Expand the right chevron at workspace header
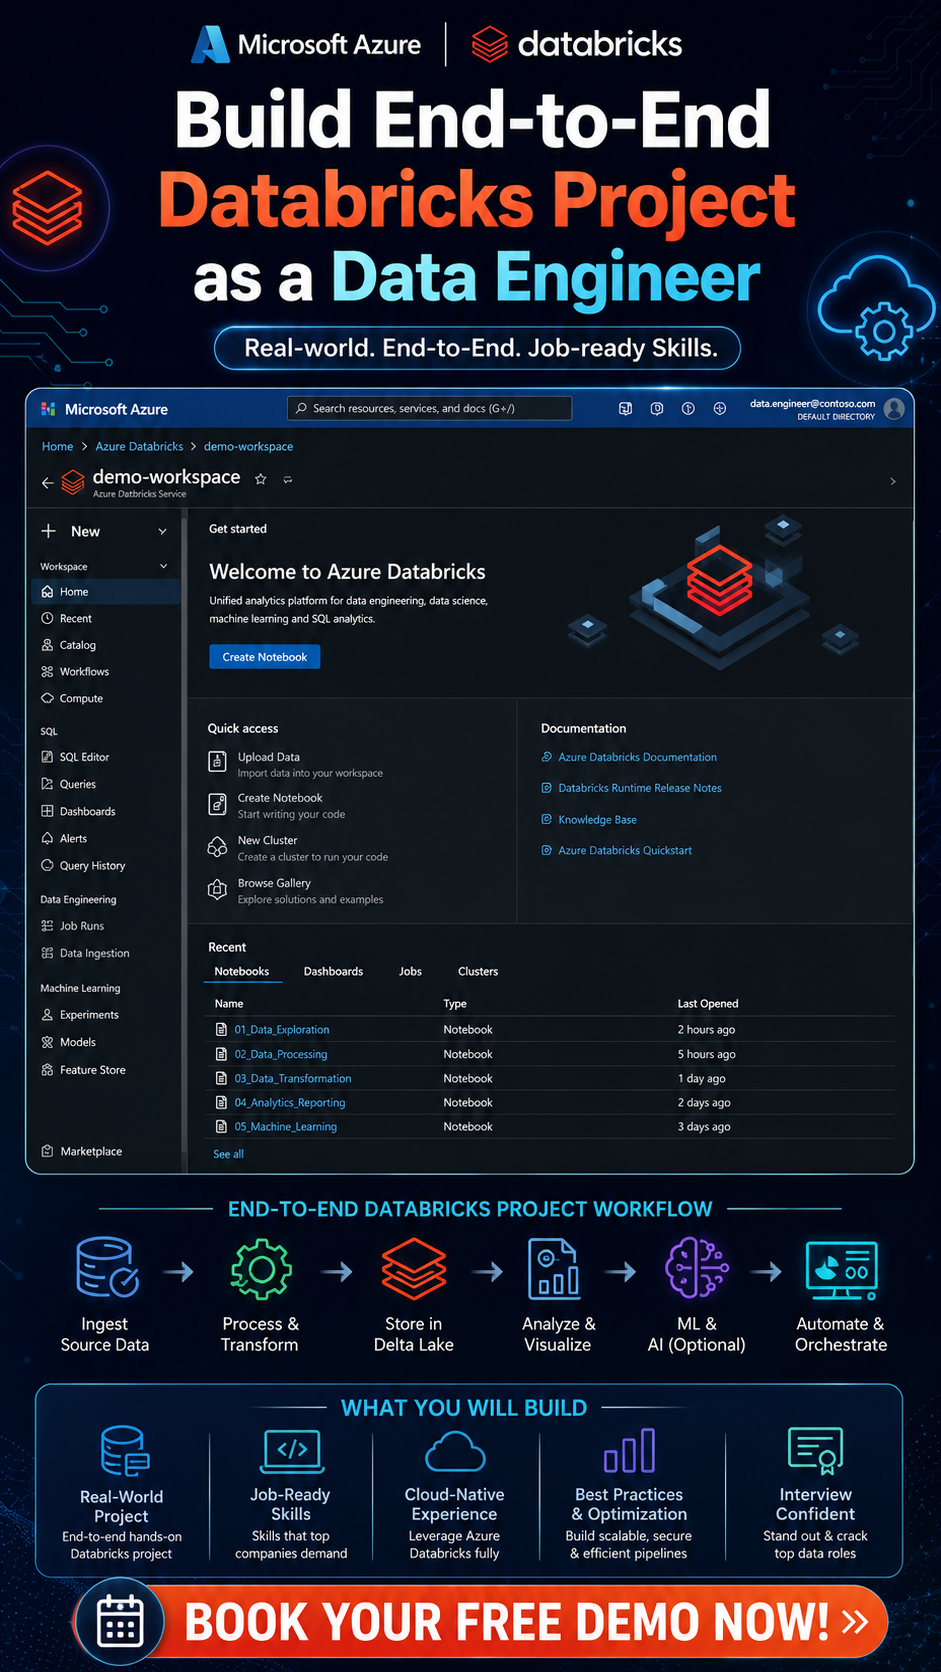The image size is (941, 1672). coord(893,481)
